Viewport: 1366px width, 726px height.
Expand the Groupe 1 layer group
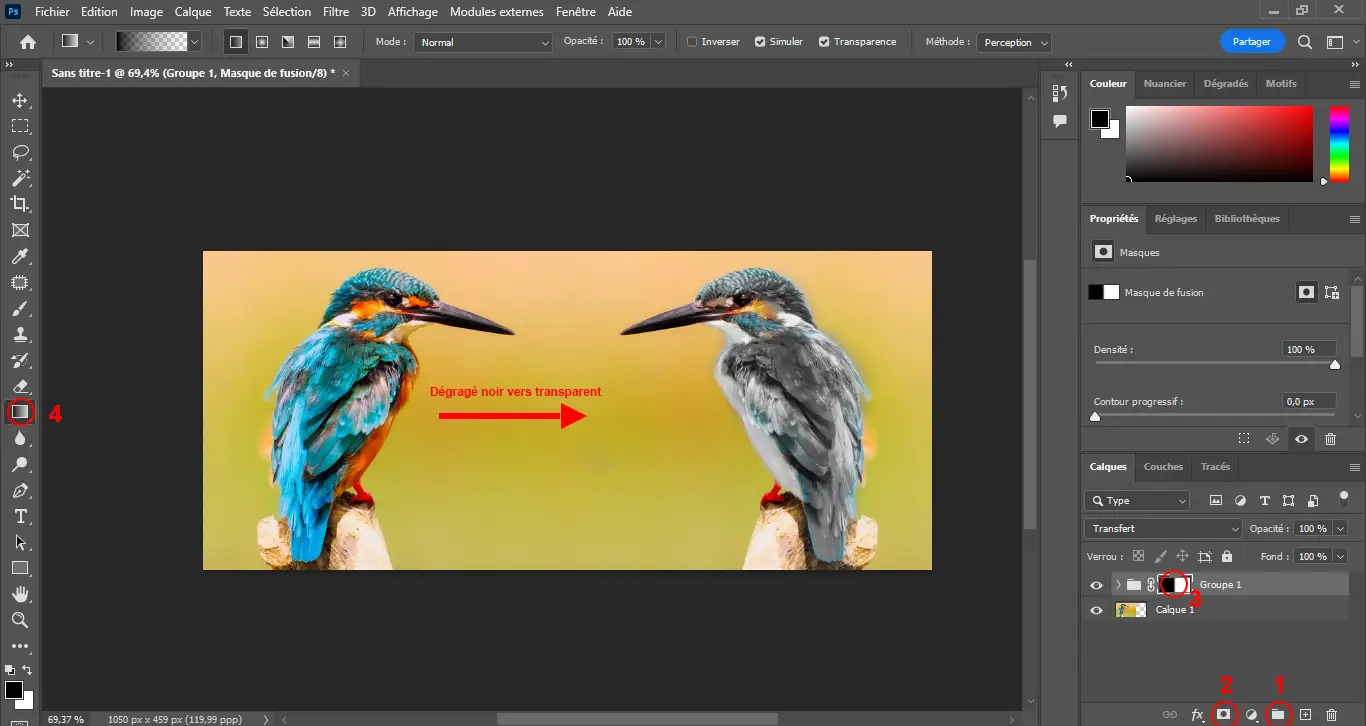click(1118, 584)
